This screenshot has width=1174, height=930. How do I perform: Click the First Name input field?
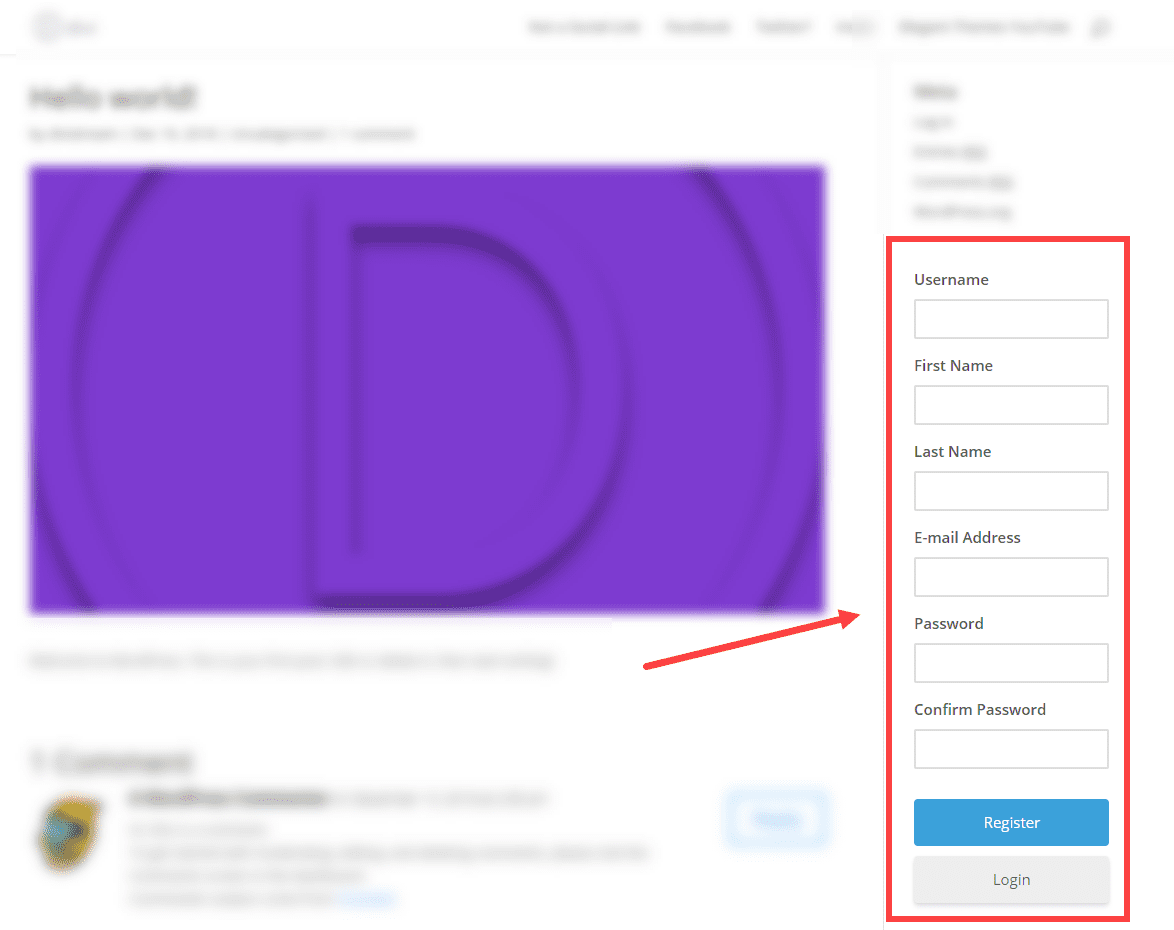coord(1011,404)
